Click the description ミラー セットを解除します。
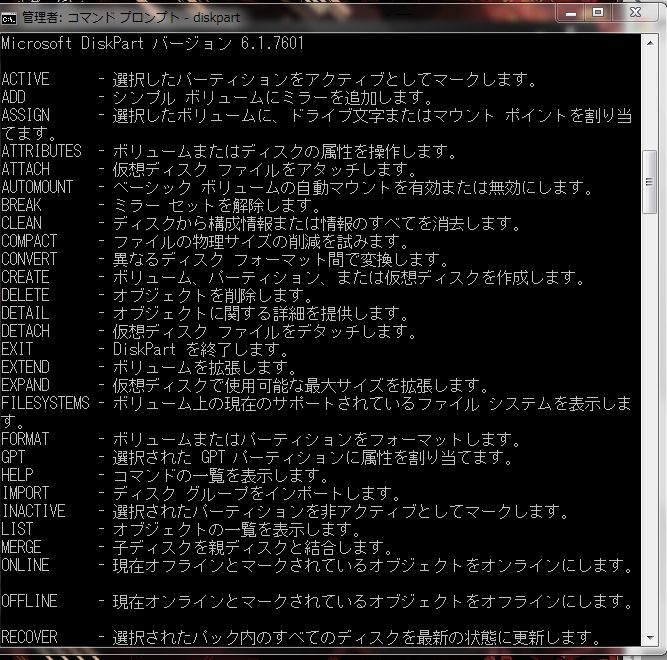 pos(216,205)
